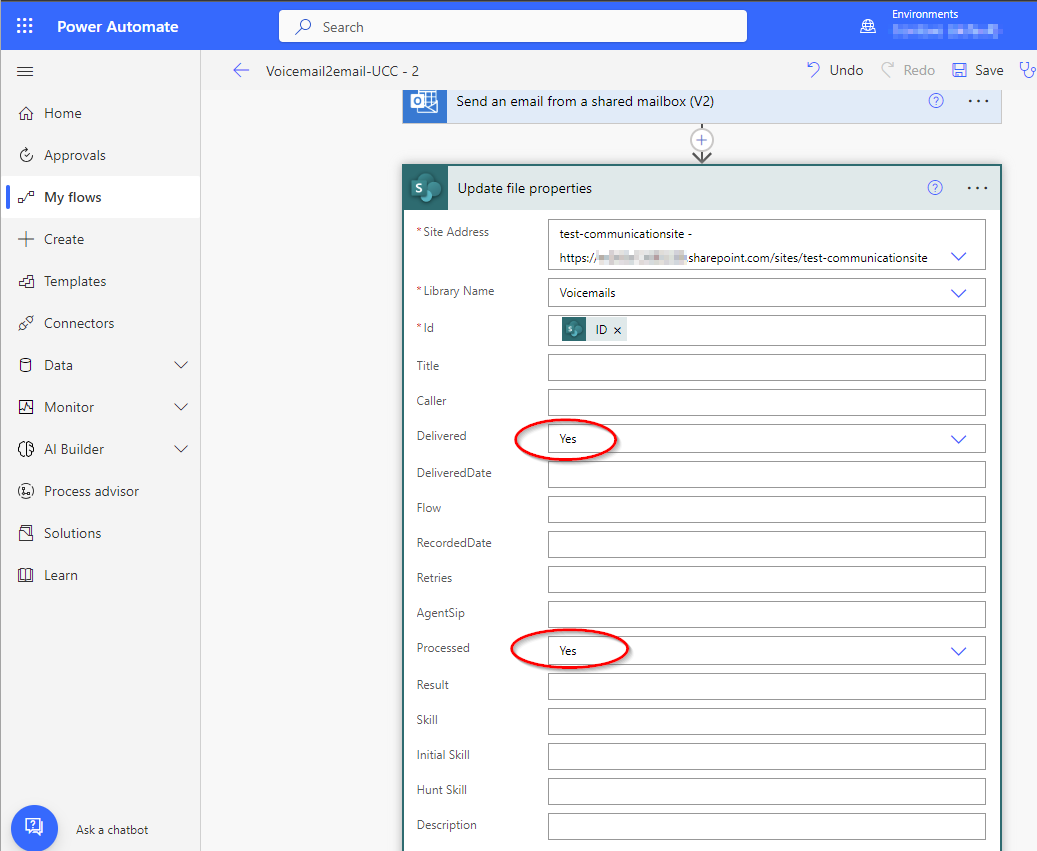Click the Learn book icon
Viewport: 1037px width, 851px height.
[x=26, y=575]
